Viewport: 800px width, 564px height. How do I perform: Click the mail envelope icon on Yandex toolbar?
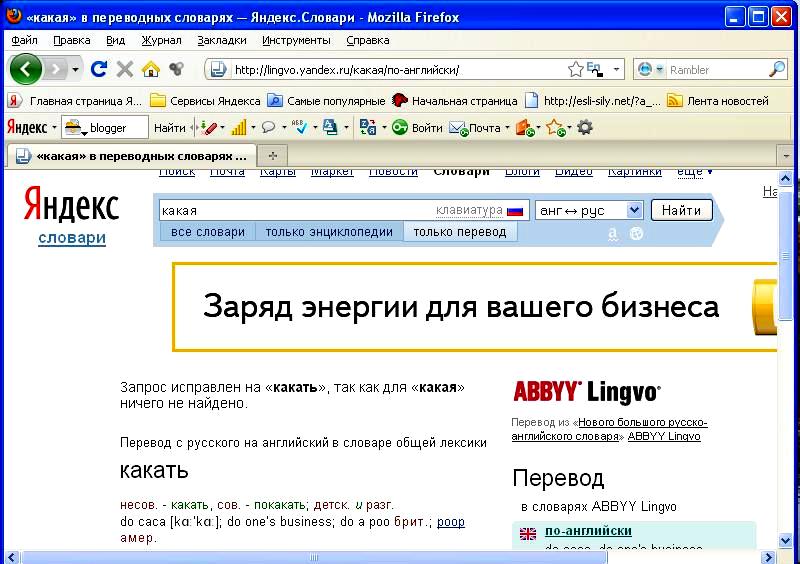458,128
